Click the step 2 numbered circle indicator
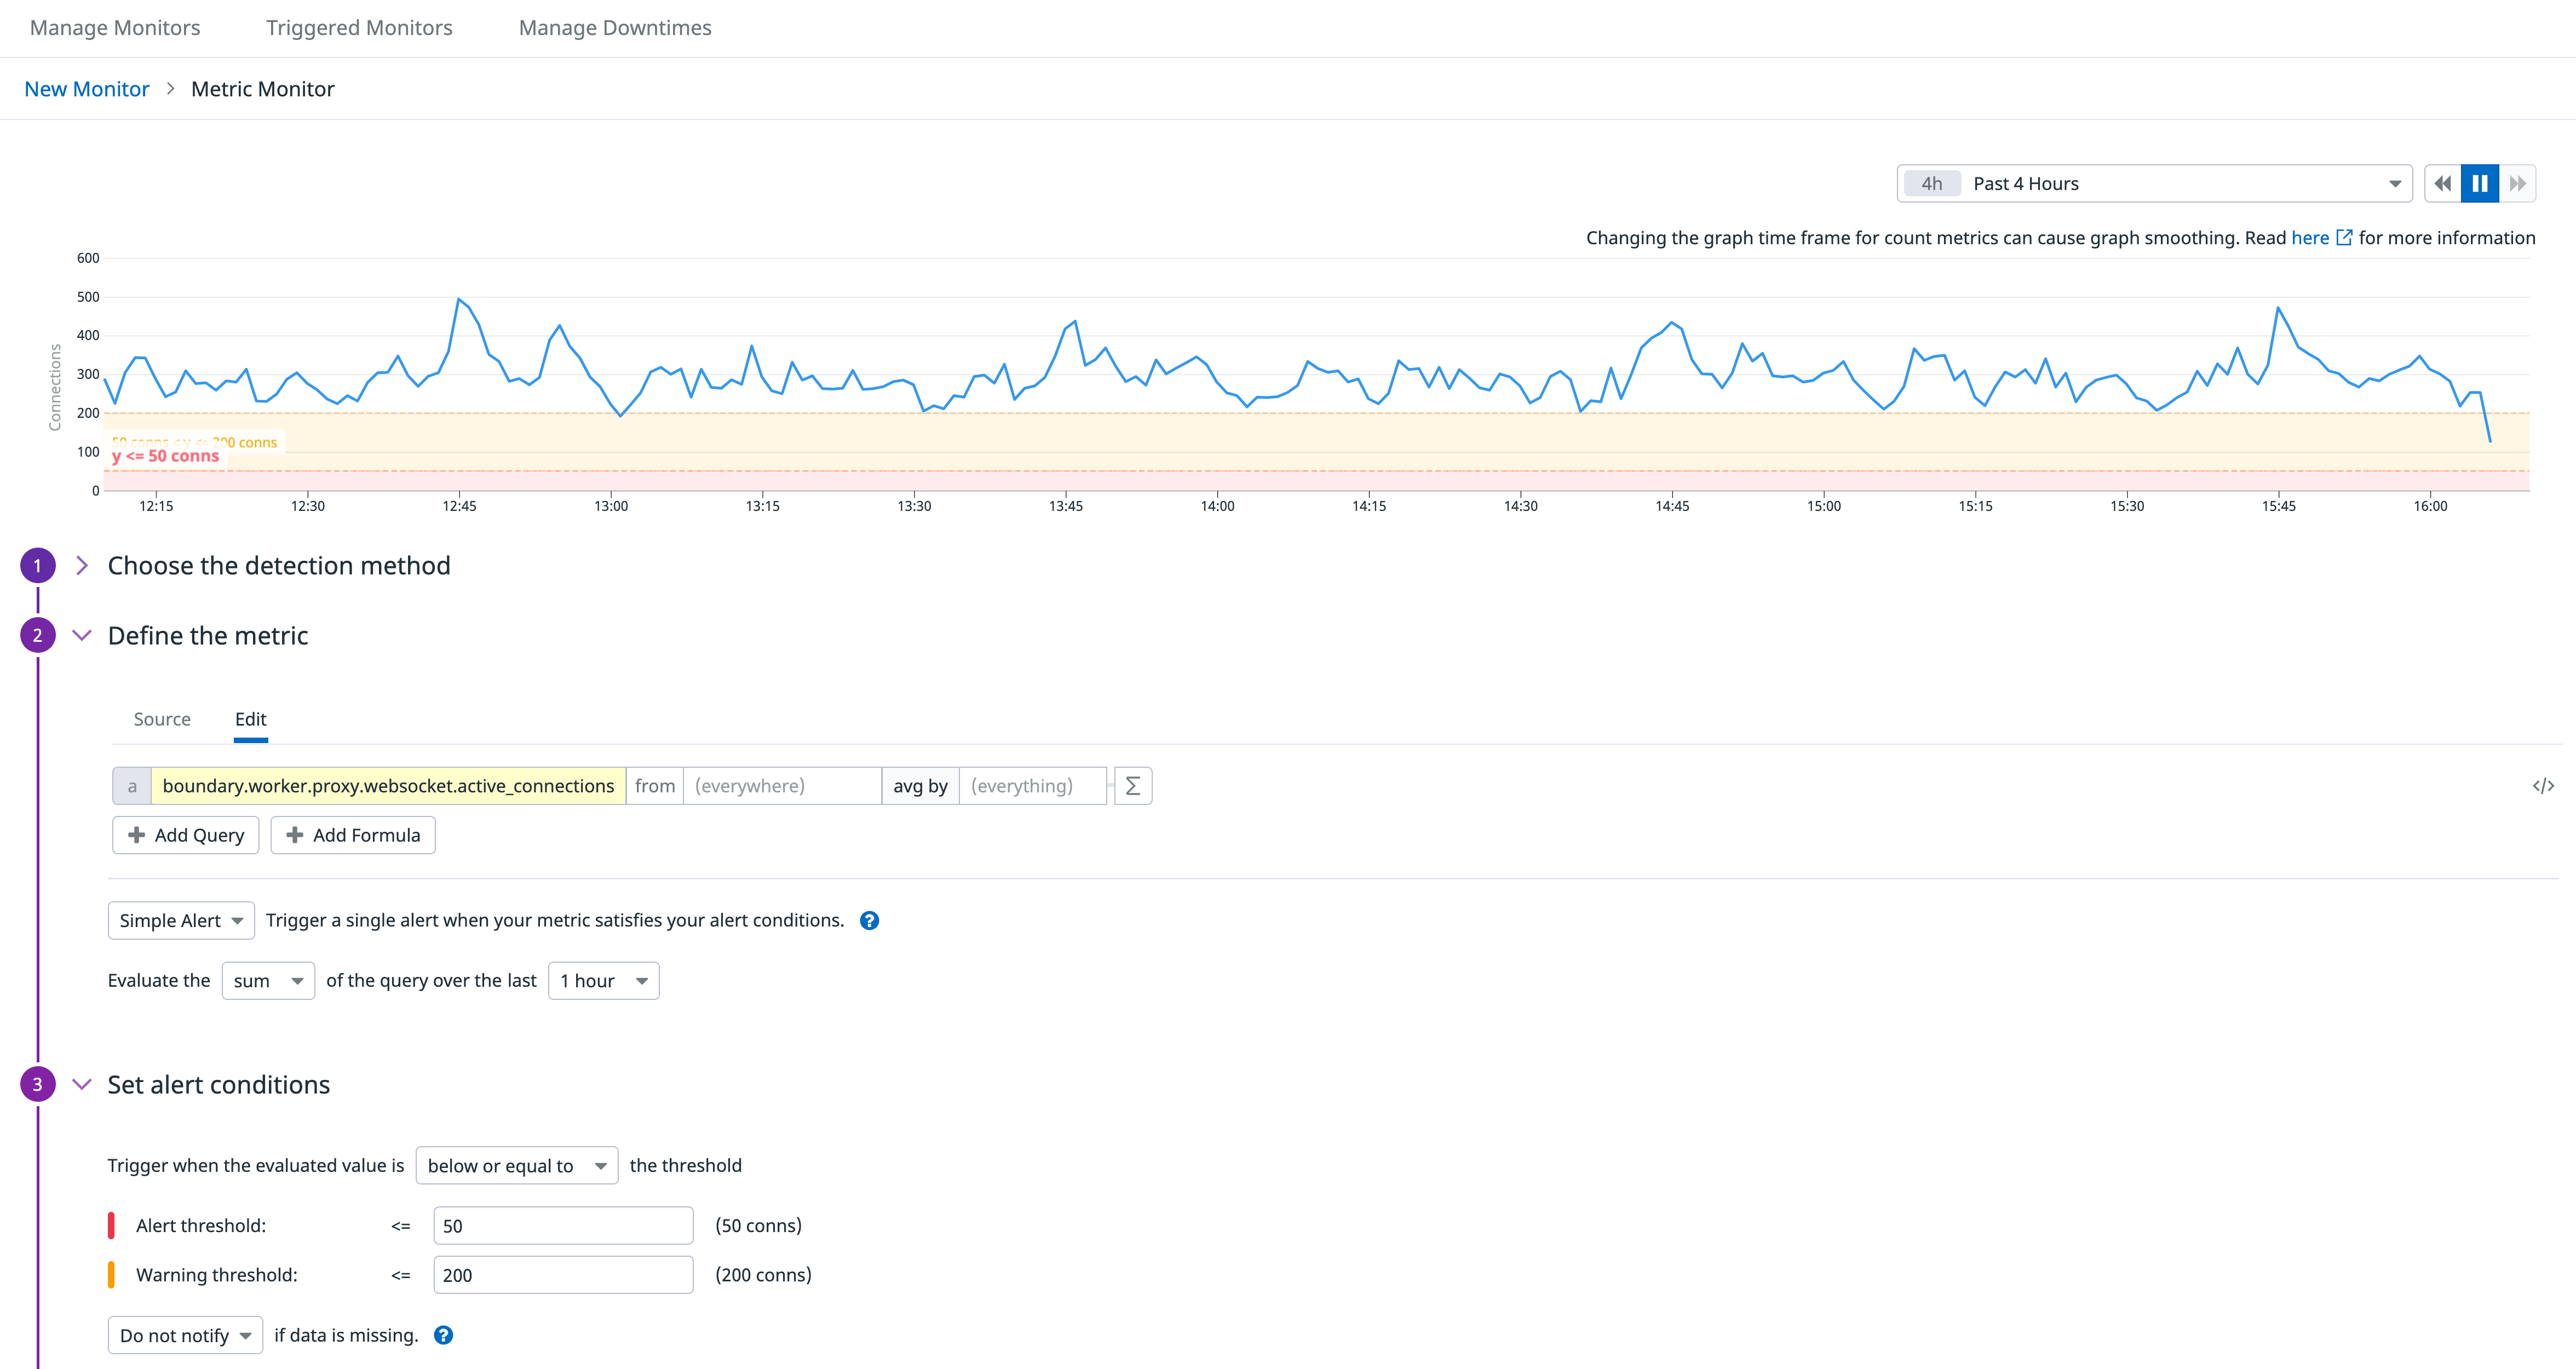 (x=37, y=635)
